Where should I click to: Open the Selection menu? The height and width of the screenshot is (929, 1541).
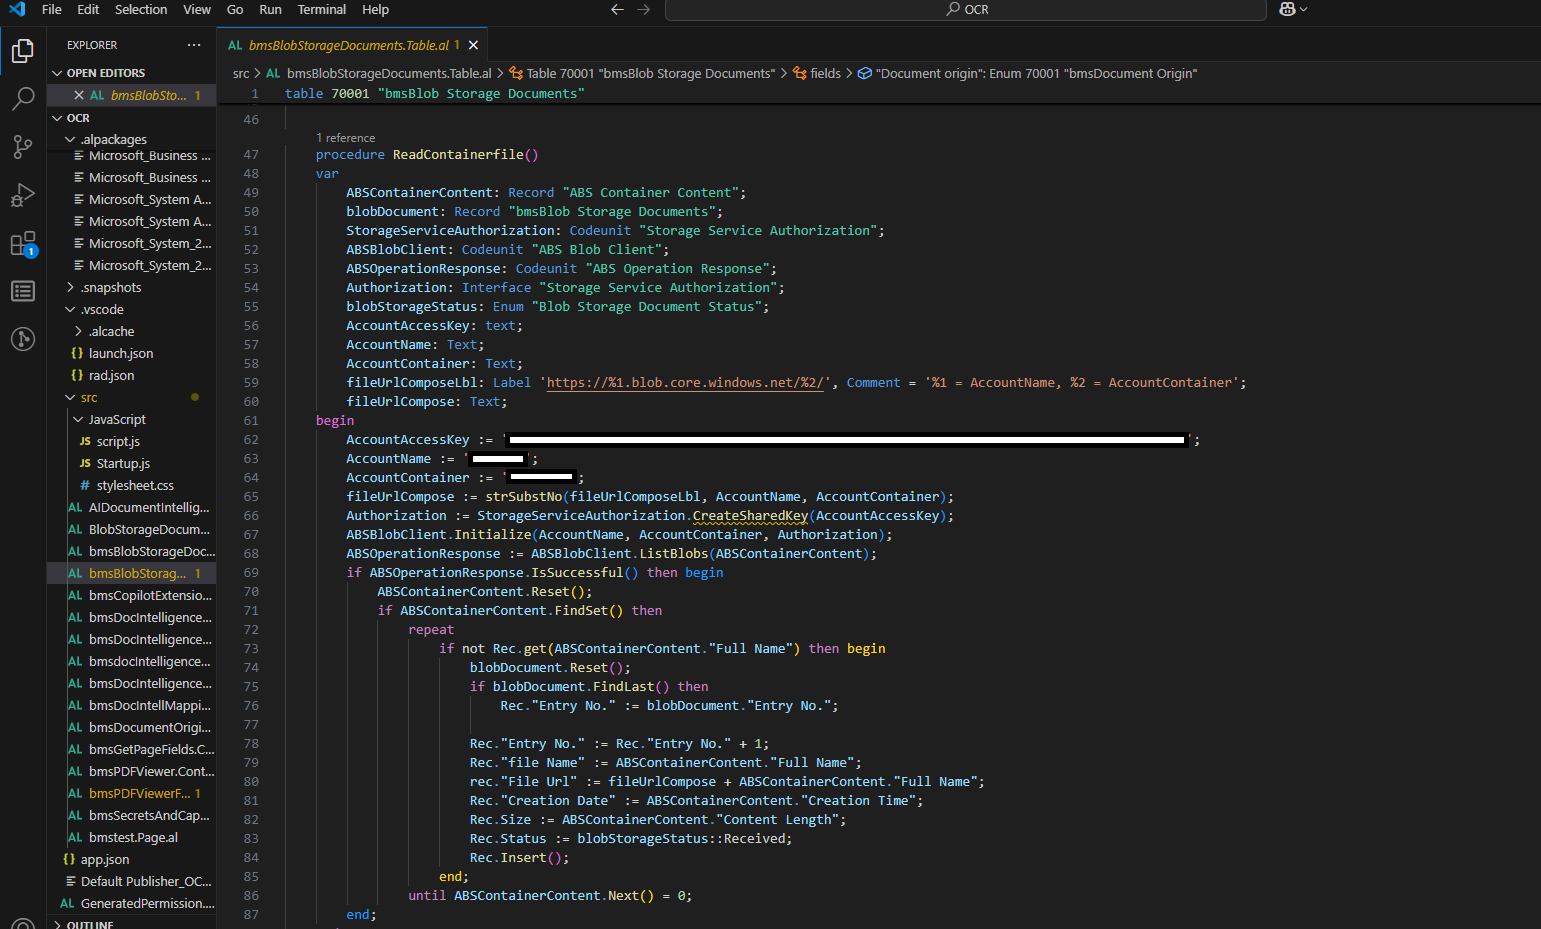pyautogui.click(x=141, y=10)
